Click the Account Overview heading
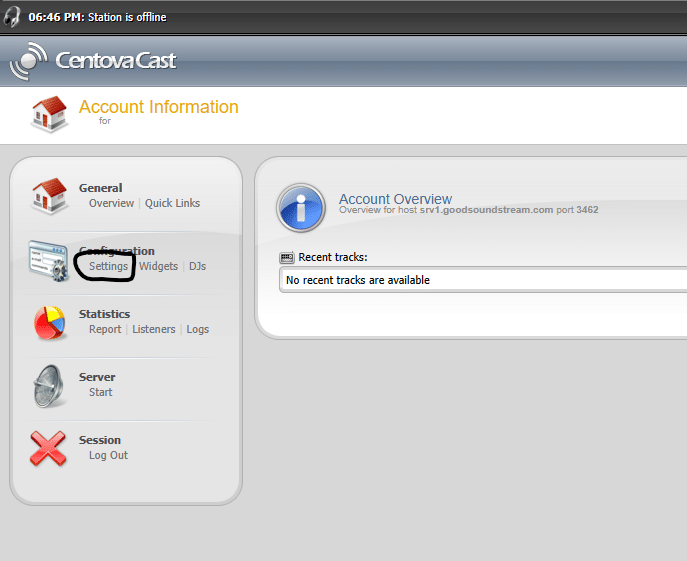Viewport: 687px width, 561px height. pos(395,199)
